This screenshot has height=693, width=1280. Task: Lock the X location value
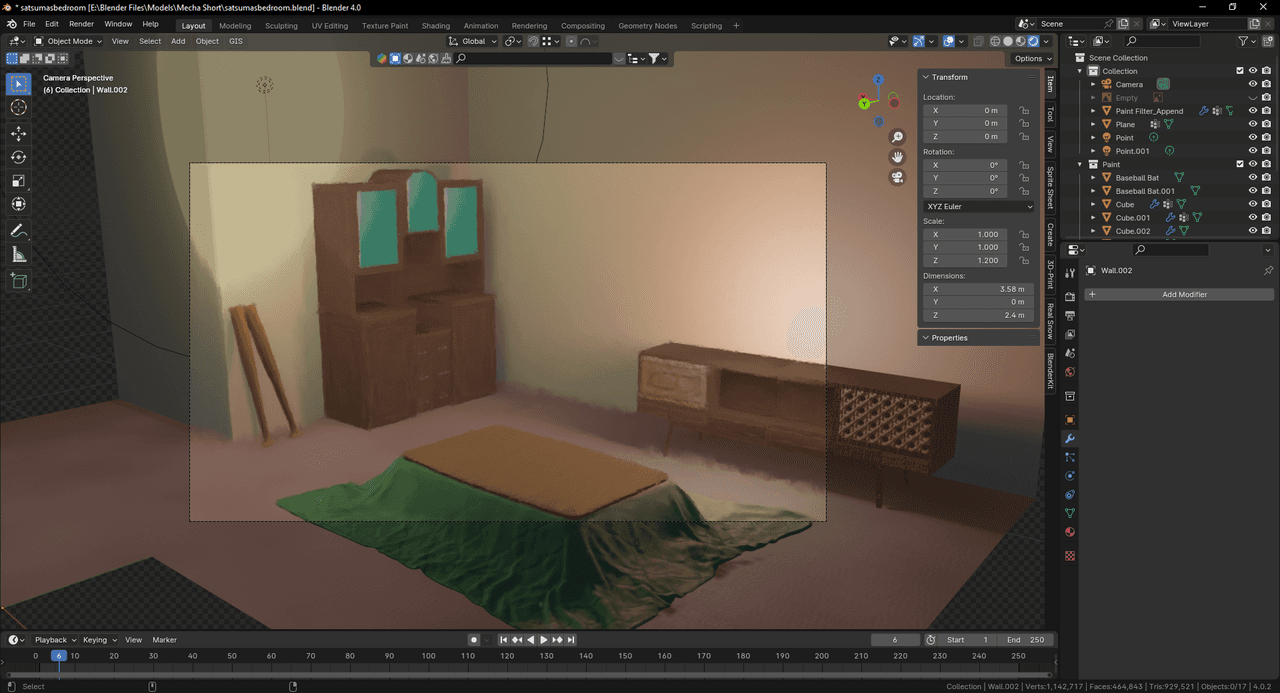click(x=1024, y=110)
